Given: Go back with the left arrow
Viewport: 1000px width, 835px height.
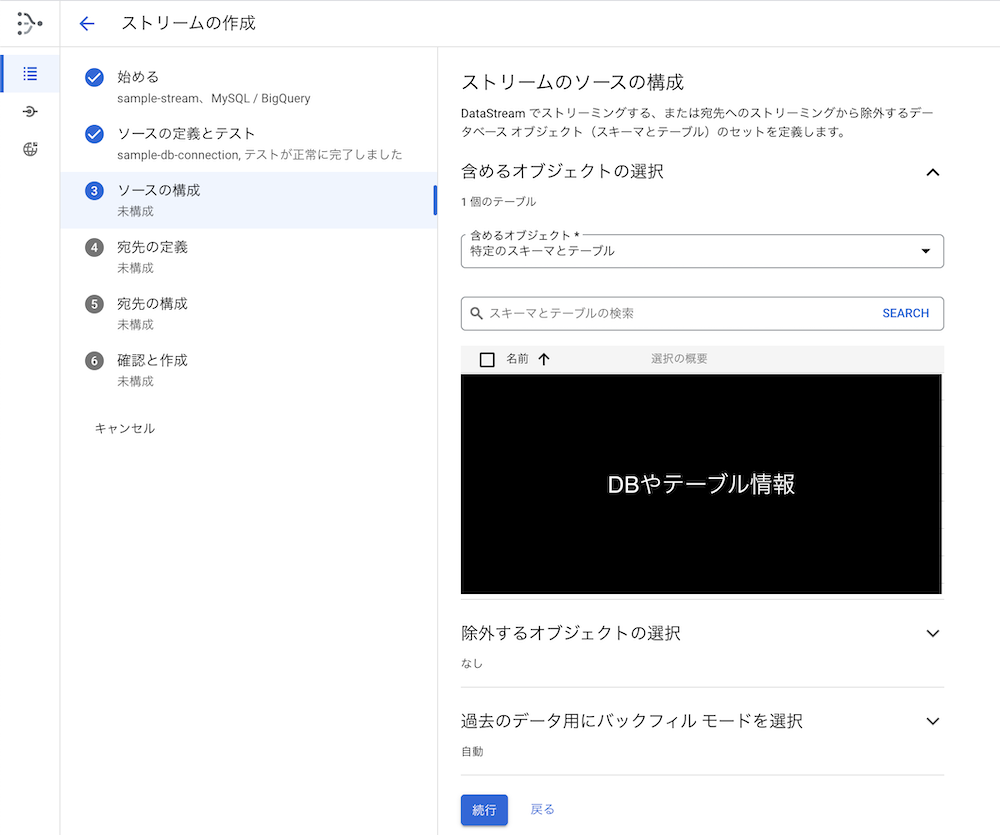Looking at the screenshot, I should pyautogui.click(x=87, y=24).
